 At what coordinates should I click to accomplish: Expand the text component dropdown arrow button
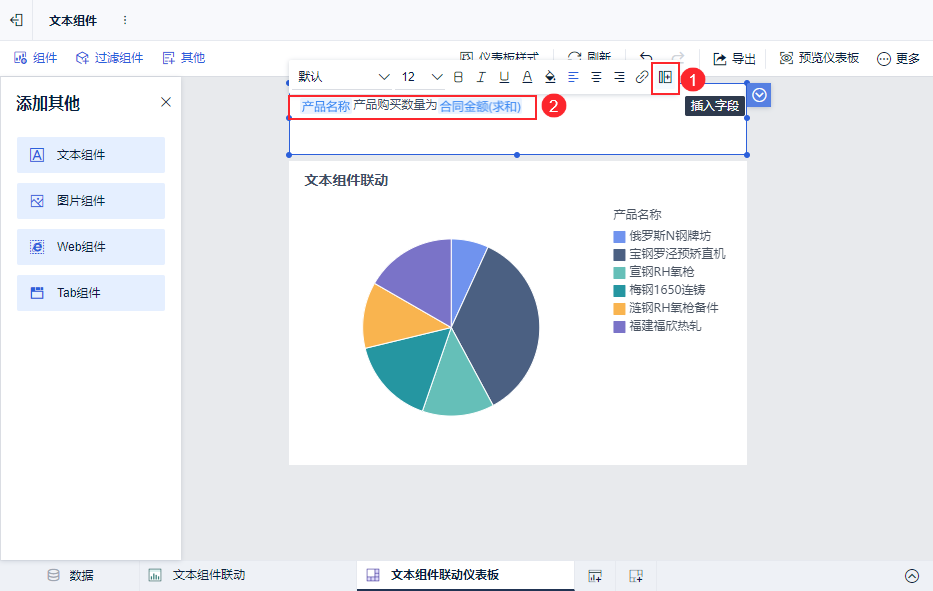[x=759, y=95]
